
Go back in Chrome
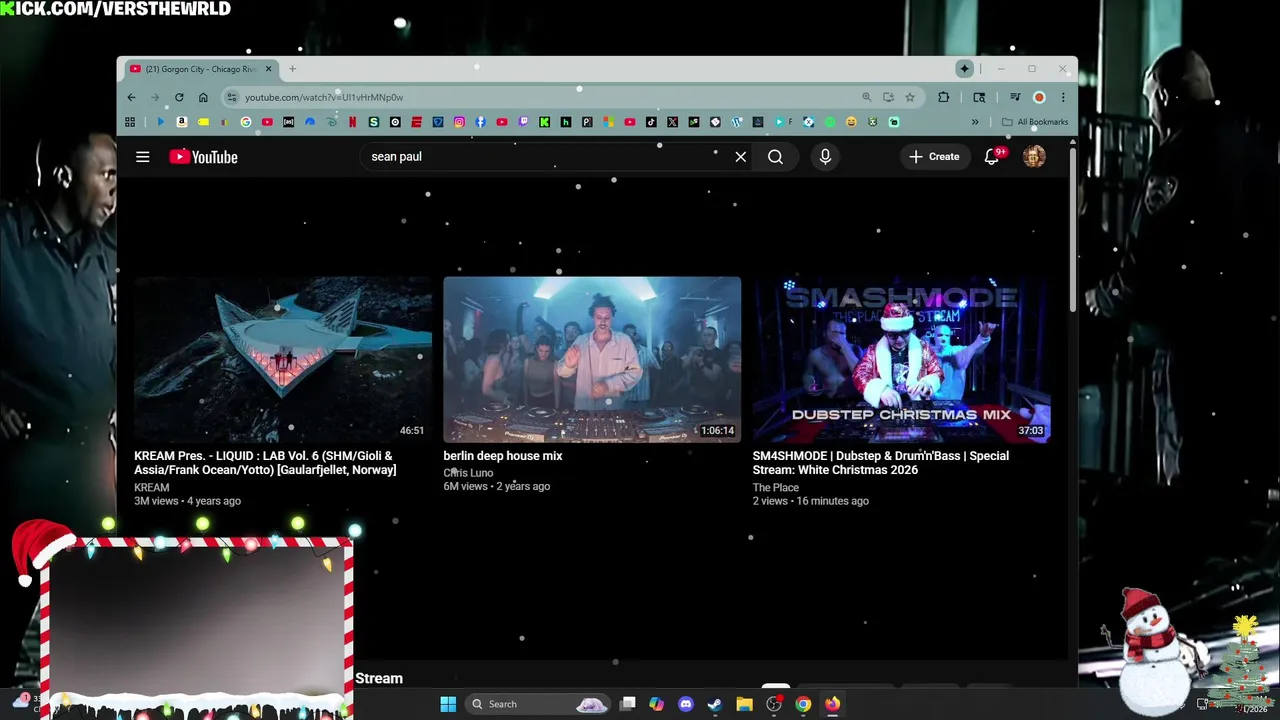coord(131,97)
